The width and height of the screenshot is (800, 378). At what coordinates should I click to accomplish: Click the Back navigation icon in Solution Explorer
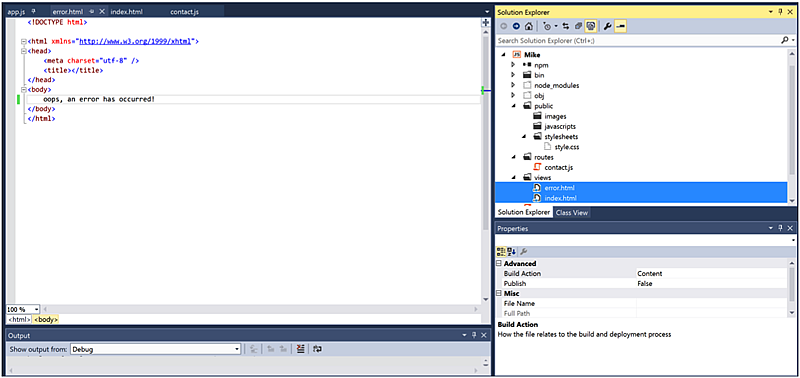point(504,26)
